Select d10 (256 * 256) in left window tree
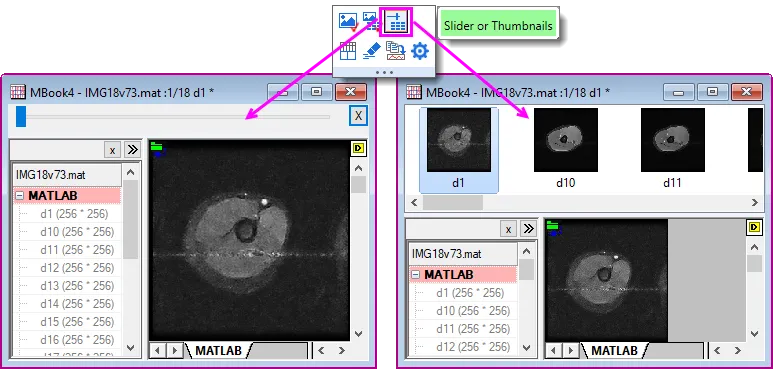The height and width of the screenshot is (369, 773). coord(77,232)
